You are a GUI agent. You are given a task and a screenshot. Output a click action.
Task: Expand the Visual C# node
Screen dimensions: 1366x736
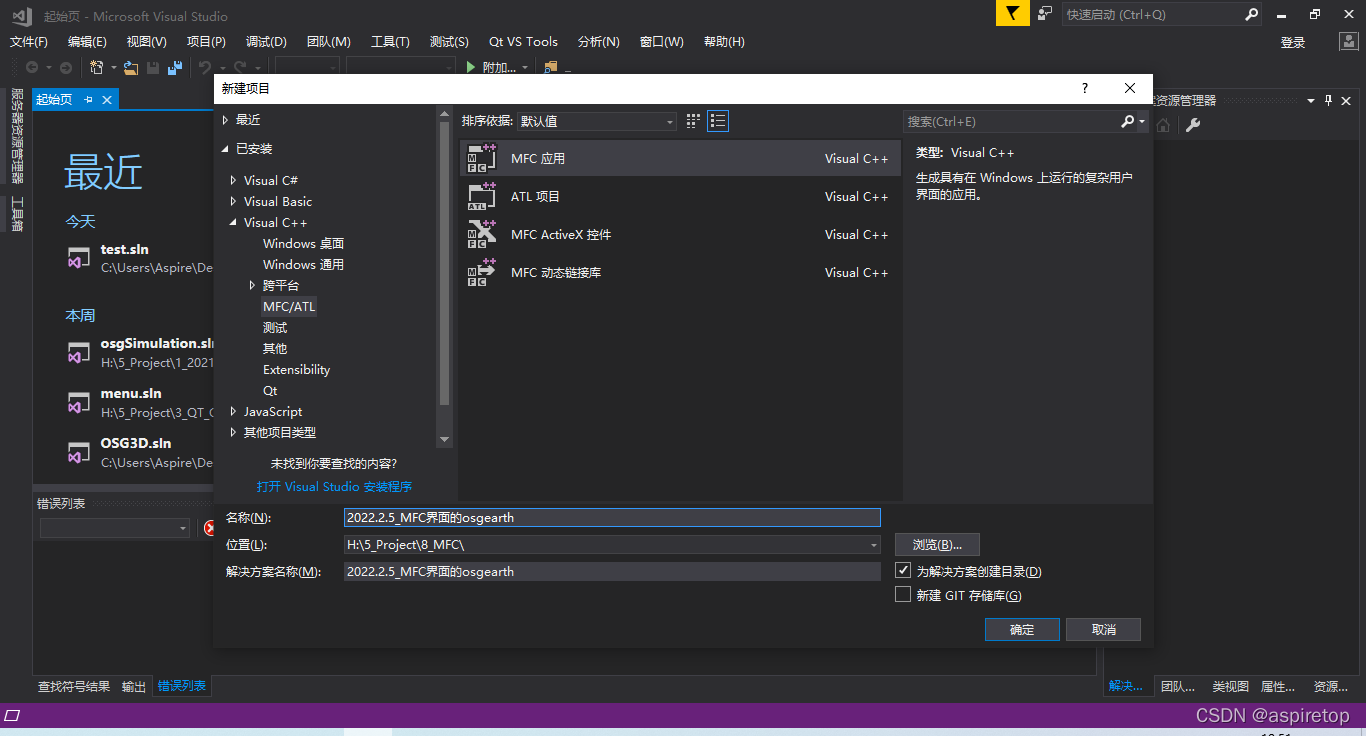(x=234, y=181)
